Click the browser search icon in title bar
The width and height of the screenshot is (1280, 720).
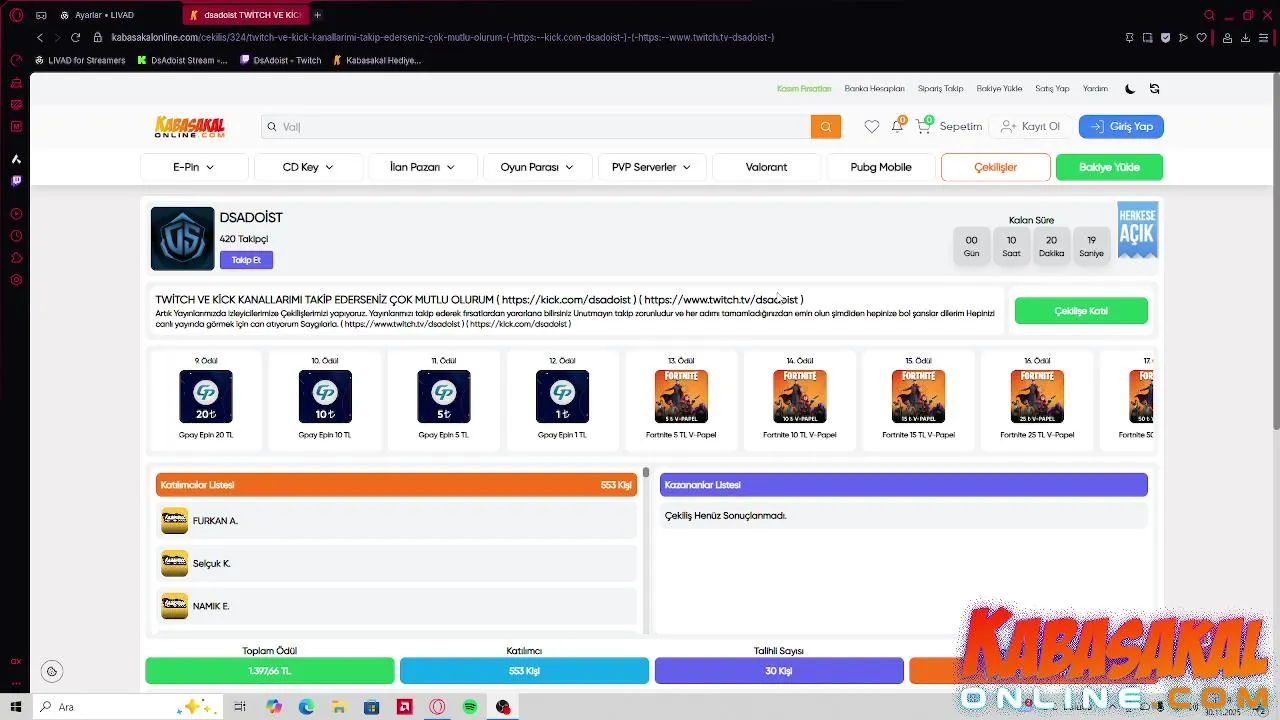[x=1209, y=15]
